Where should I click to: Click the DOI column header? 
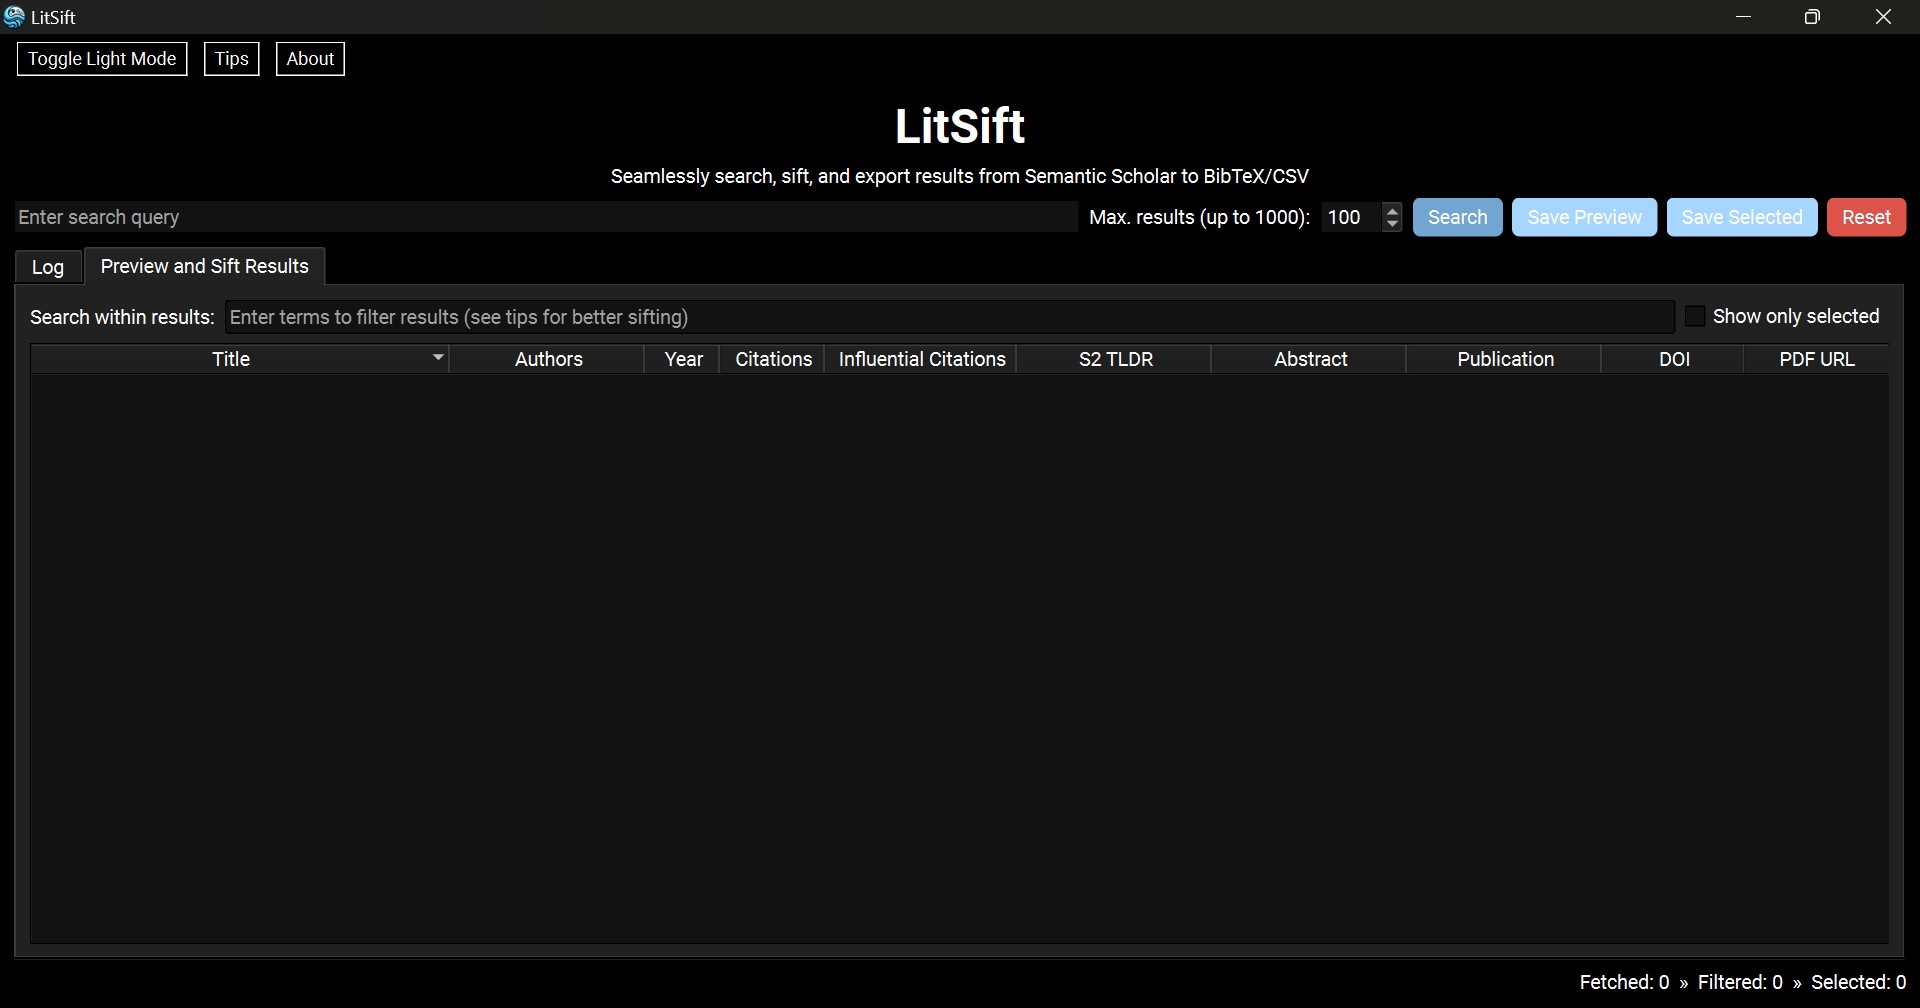[1674, 359]
